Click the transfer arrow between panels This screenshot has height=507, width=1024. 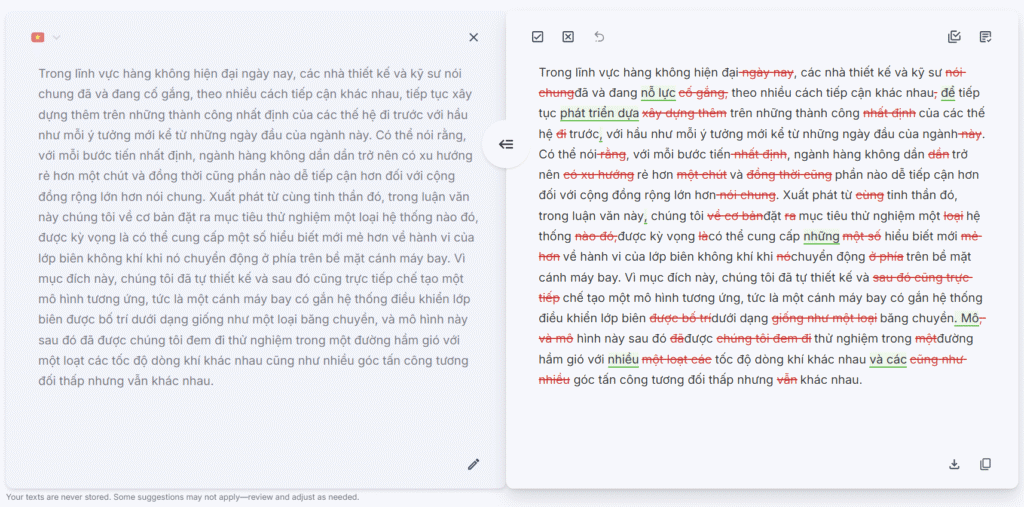(x=506, y=144)
